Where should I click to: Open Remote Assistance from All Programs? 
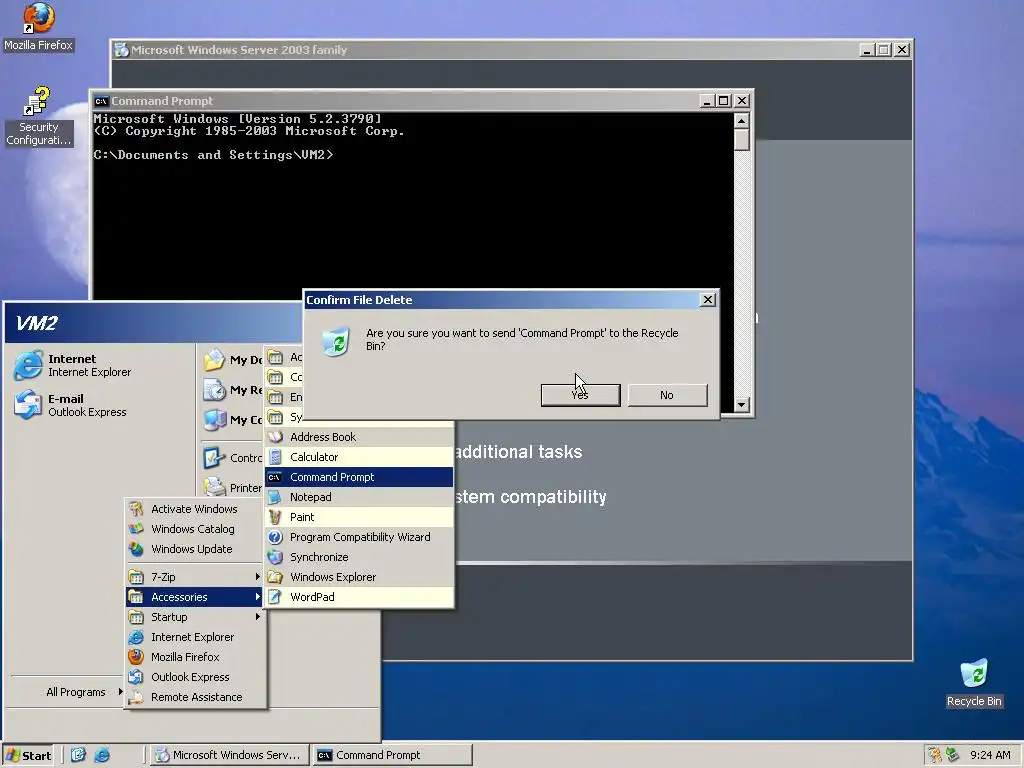pyautogui.click(x=195, y=697)
